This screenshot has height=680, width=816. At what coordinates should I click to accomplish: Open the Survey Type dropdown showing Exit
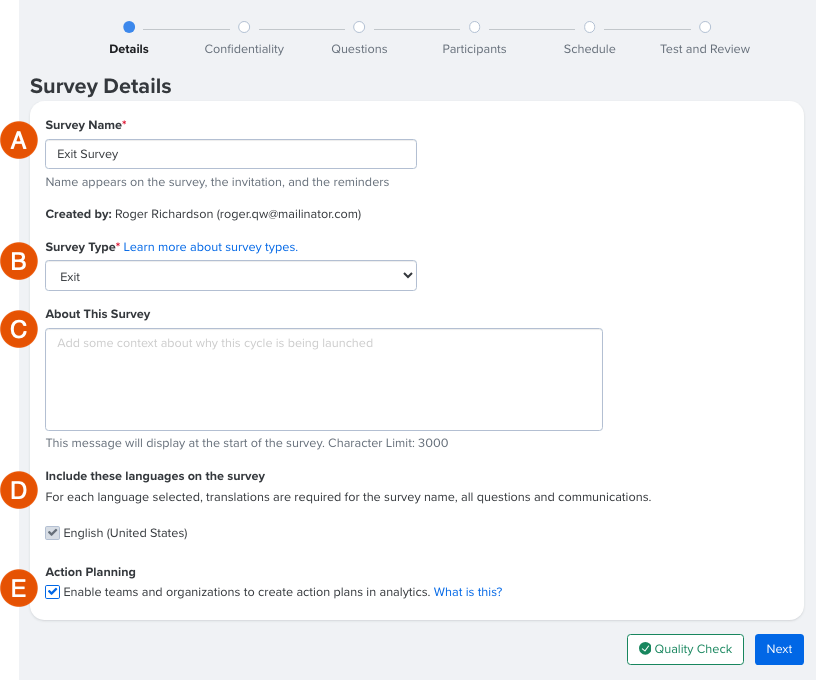(x=231, y=275)
